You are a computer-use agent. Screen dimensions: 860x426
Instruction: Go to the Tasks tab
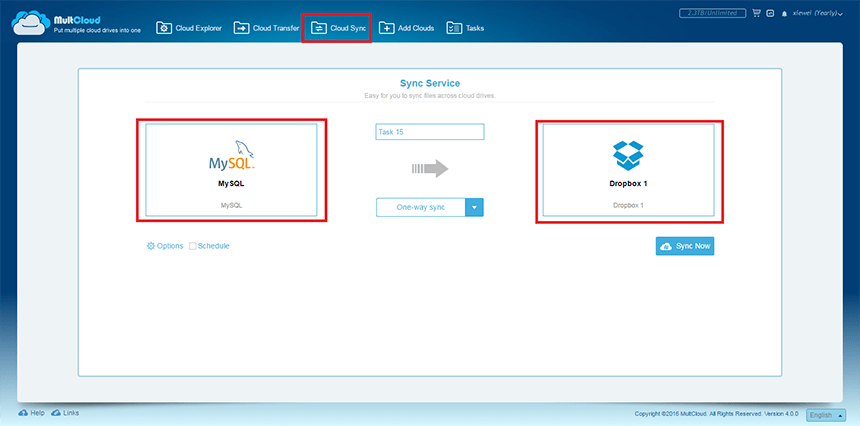(465, 28)
